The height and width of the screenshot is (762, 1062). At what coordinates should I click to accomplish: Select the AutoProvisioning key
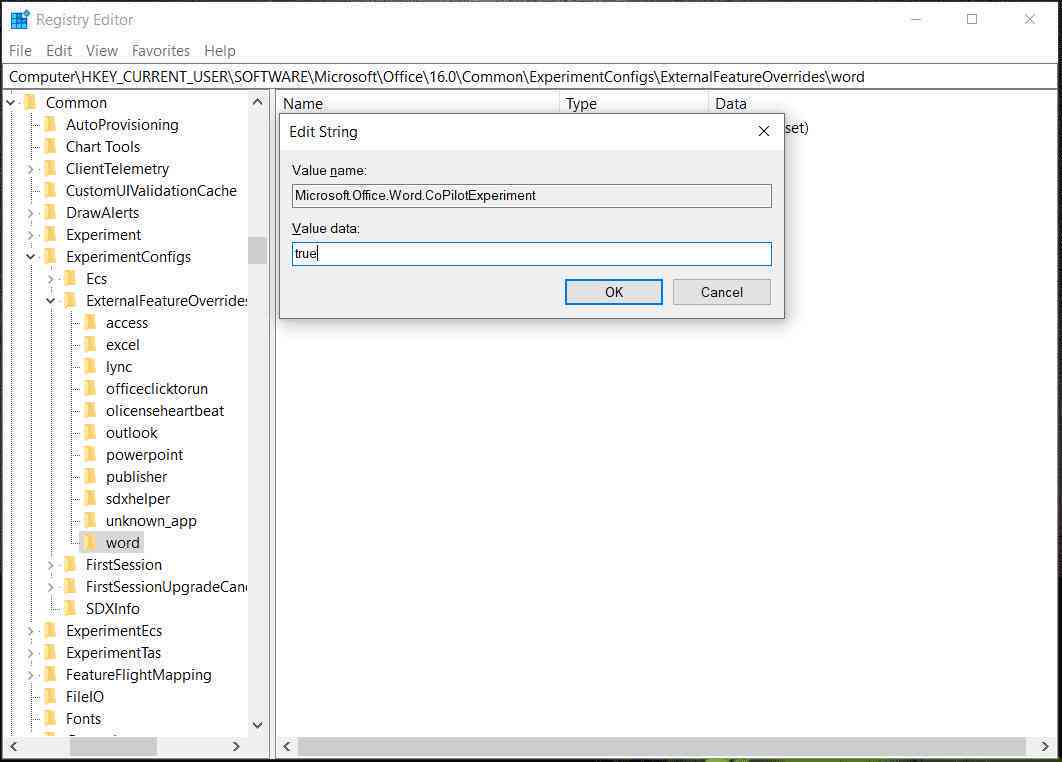click(x=122, y=125)
